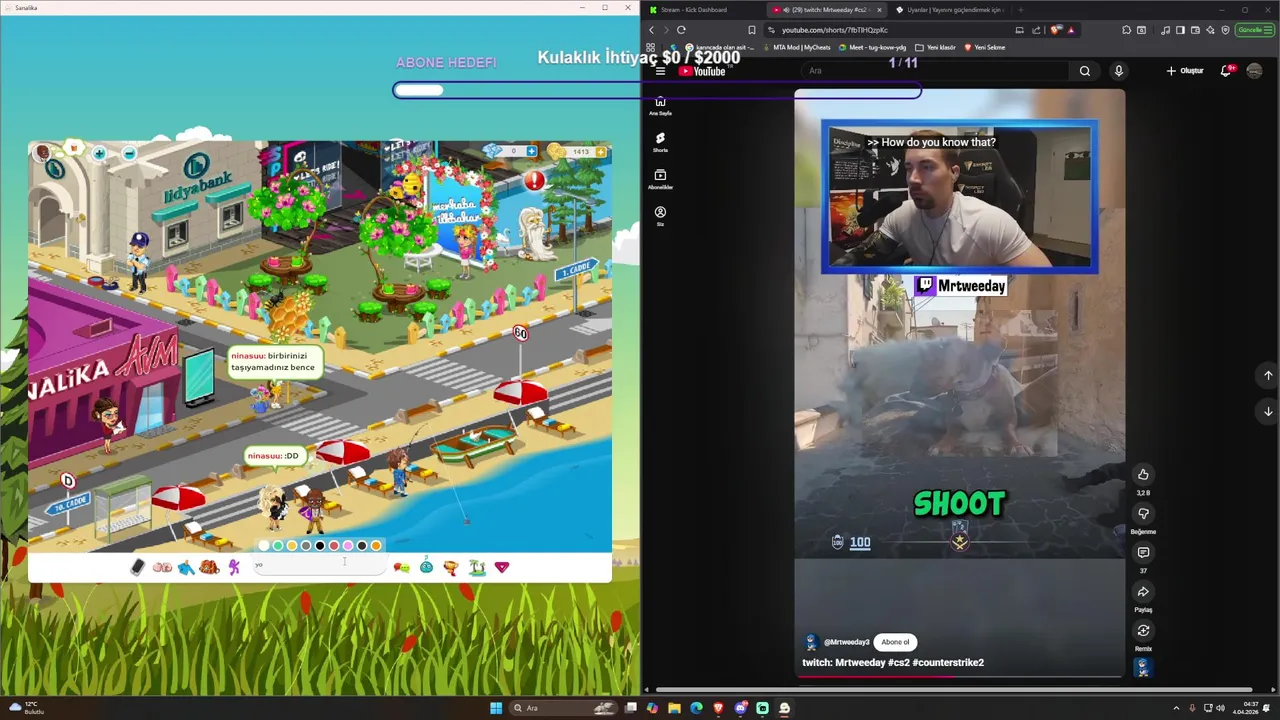Click YouTube voice search microphone
The height and width of the screenshot is (720, 1280).
(x=1118, y=71)
